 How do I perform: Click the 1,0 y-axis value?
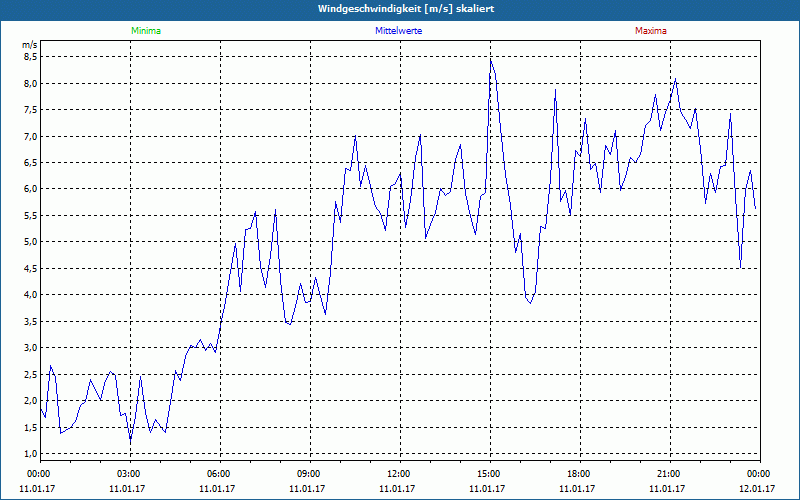pyautogui.click(x=31, y=454)
